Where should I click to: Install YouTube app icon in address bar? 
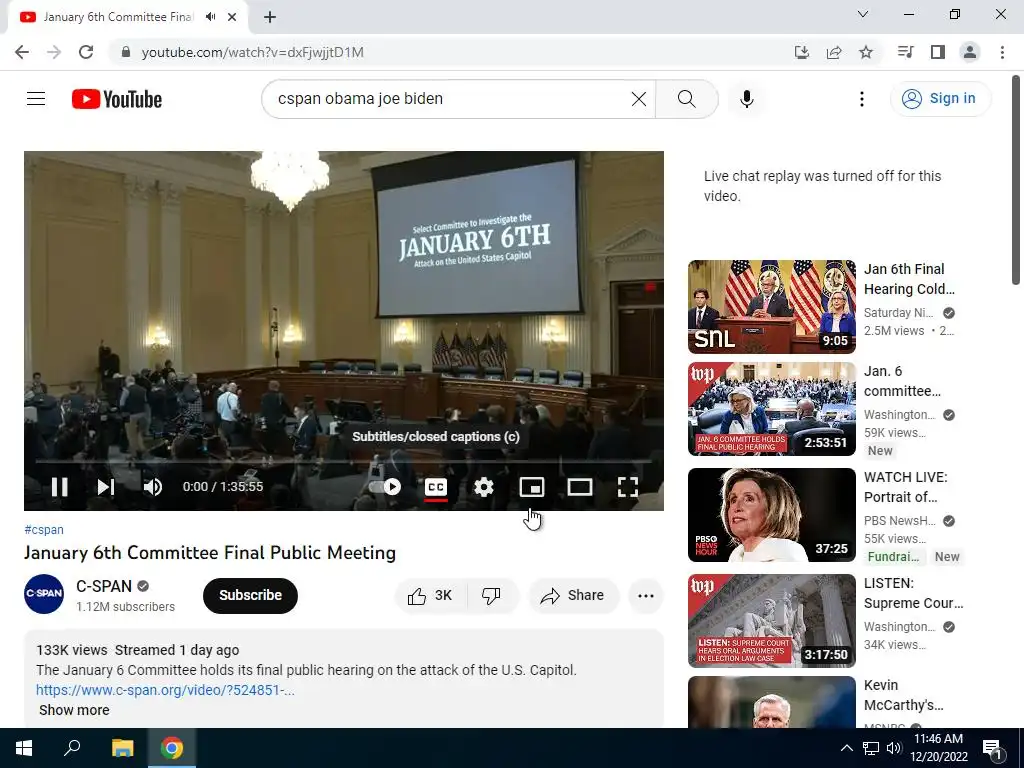click(x=801, y=52)
